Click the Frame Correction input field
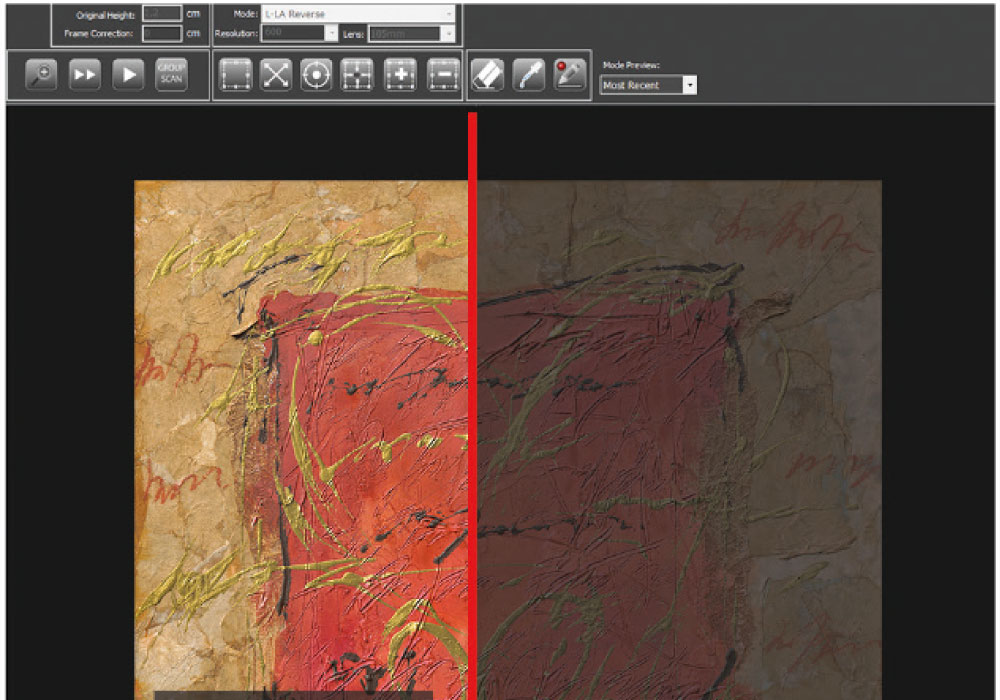The height and width of the screenshot is (700, 1000). (x=162, y=33)
